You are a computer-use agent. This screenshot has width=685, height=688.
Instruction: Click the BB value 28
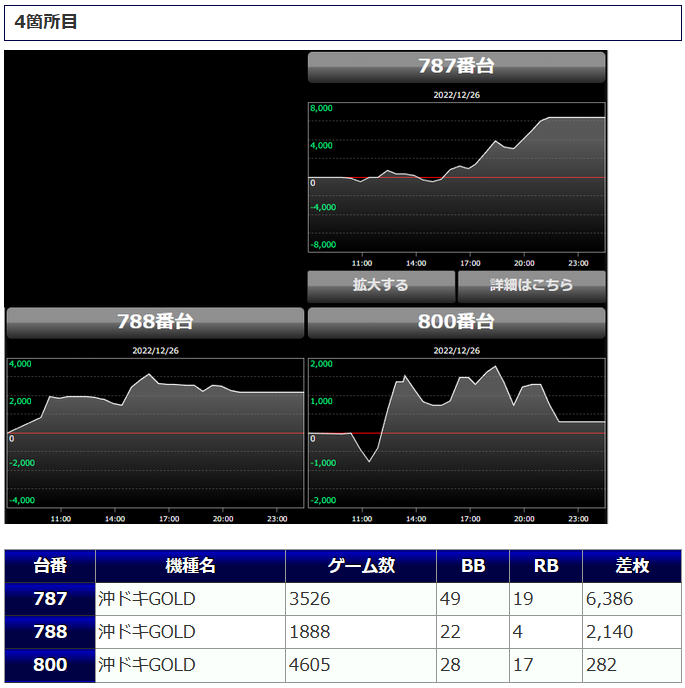[450, 665]
